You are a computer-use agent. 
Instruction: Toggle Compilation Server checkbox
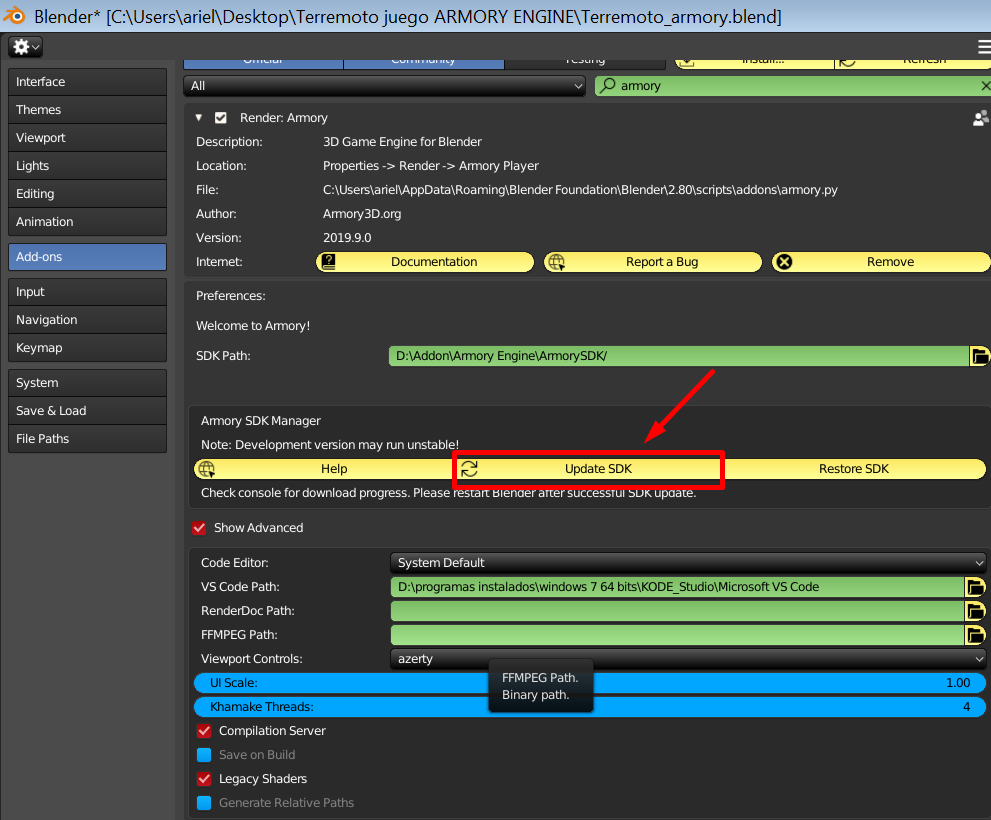(204, 731)
